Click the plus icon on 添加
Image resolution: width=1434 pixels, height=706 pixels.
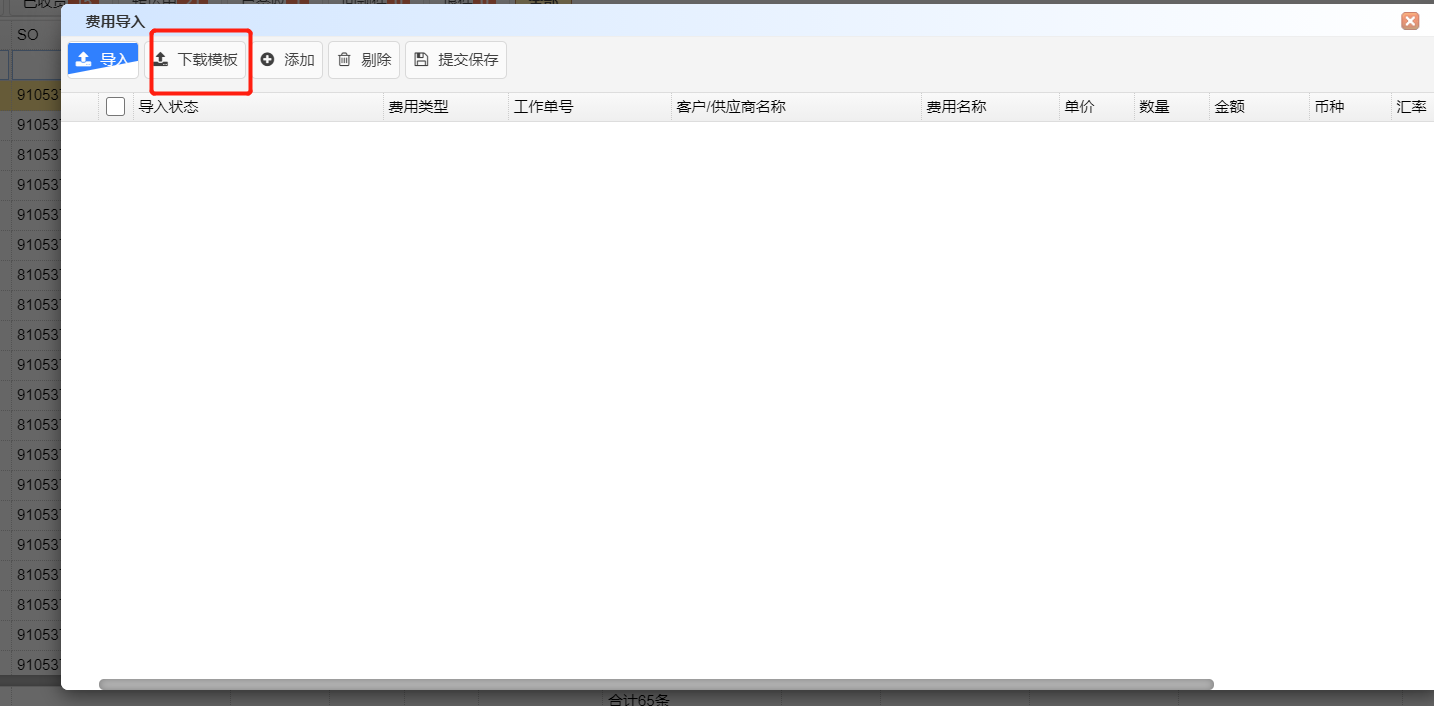pos(267,60)
